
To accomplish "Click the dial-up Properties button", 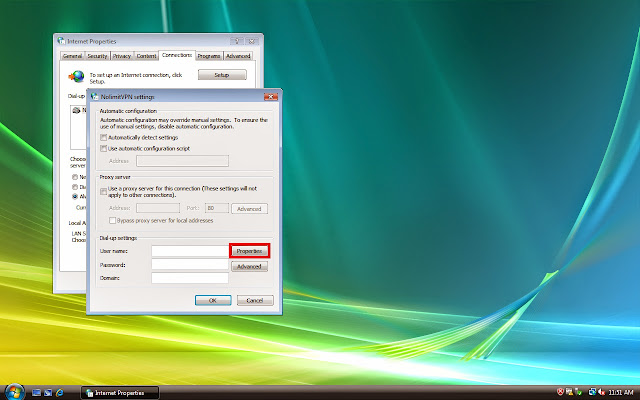I will pyautogui.click(x=249, y=251).
